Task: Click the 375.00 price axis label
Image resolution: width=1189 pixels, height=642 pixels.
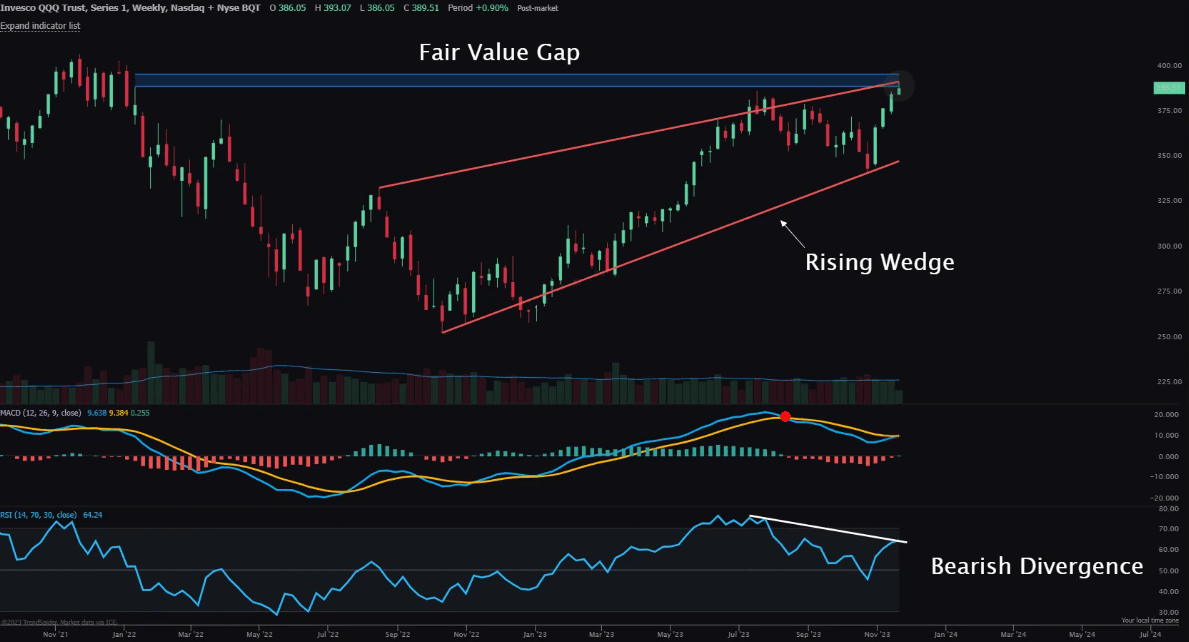Action: (x=1169, y=111)
